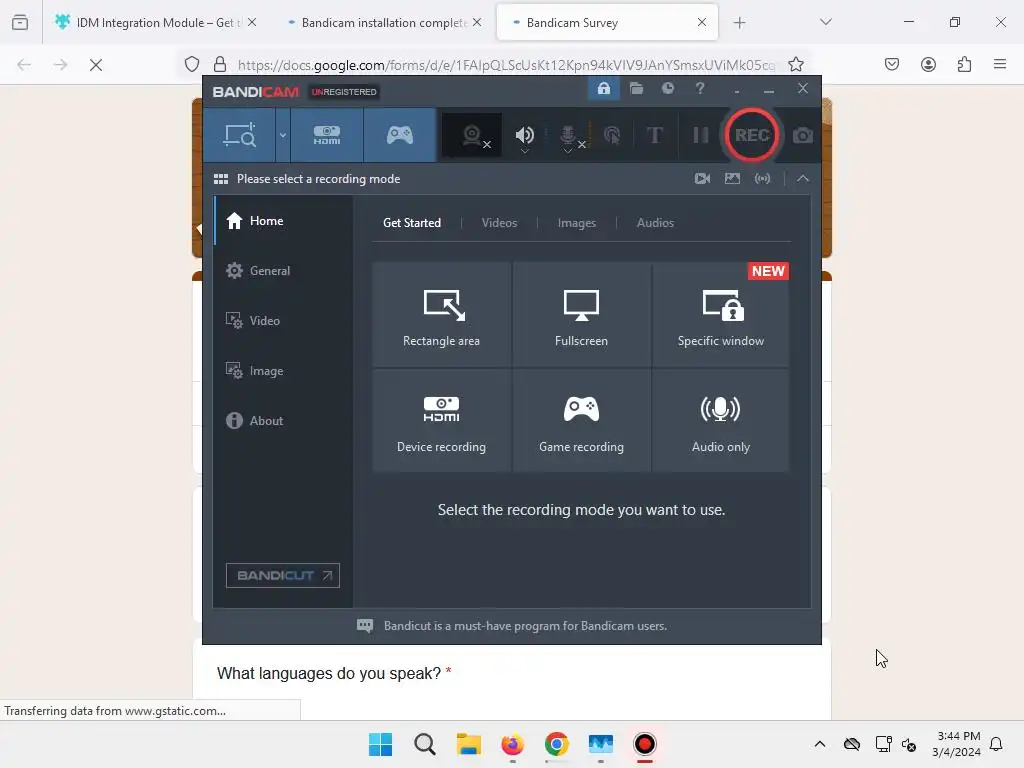This screenshot has width=1024, height=768.
Task: Choose Device recording tile
Action: [x=441, y=421]
